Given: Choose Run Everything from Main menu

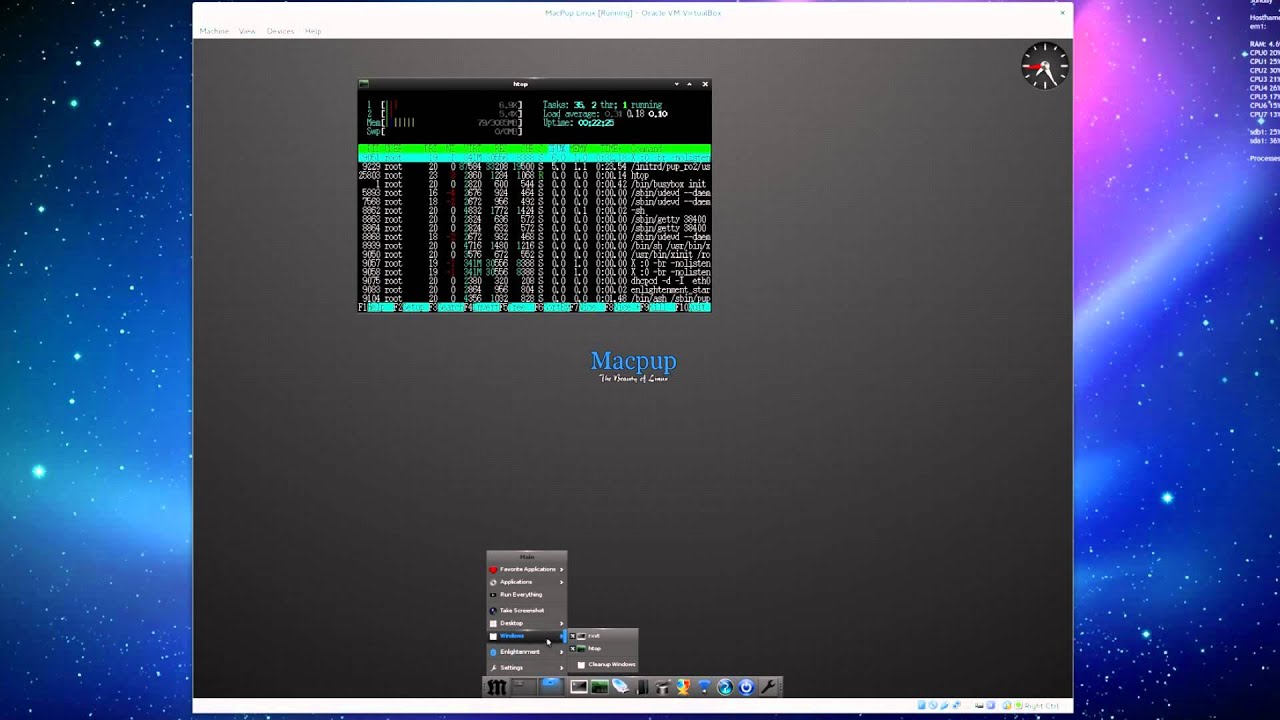Looking at the screenshot, I should (527, 595).
